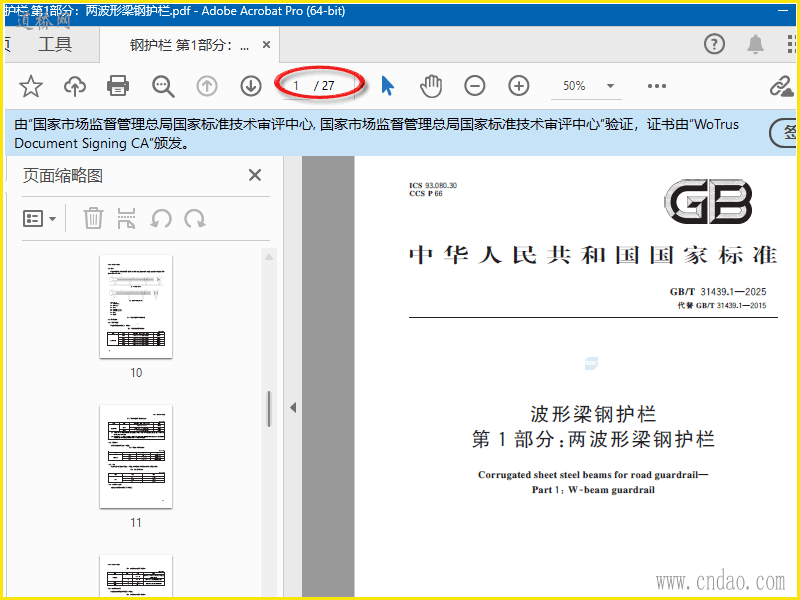Add document to starred with star icon
The width and height of the screenshot is (800, 600).
click(x=31, y=86)
